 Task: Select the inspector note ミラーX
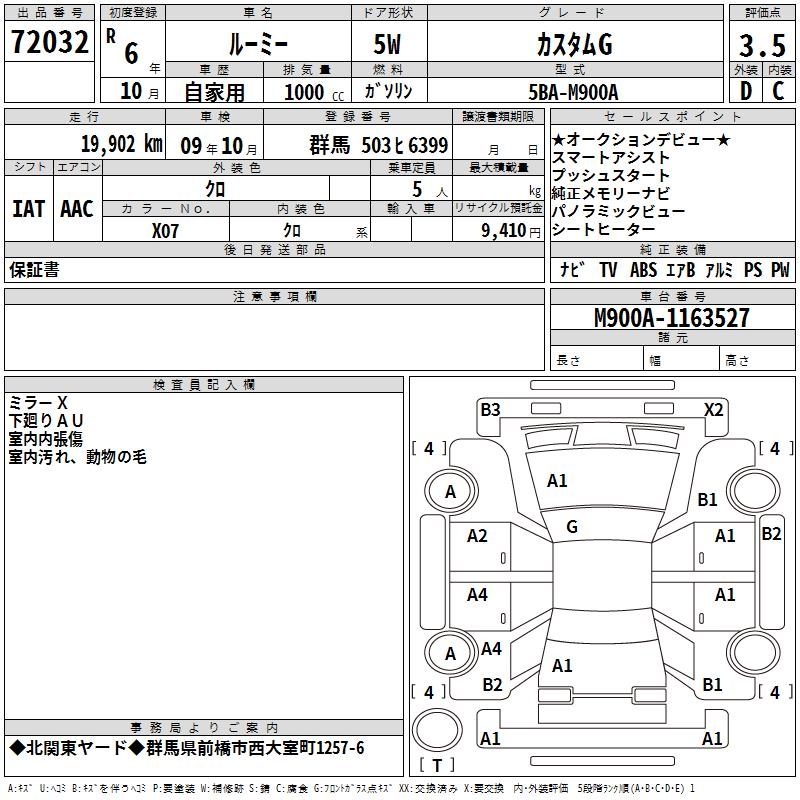[38, 403]
